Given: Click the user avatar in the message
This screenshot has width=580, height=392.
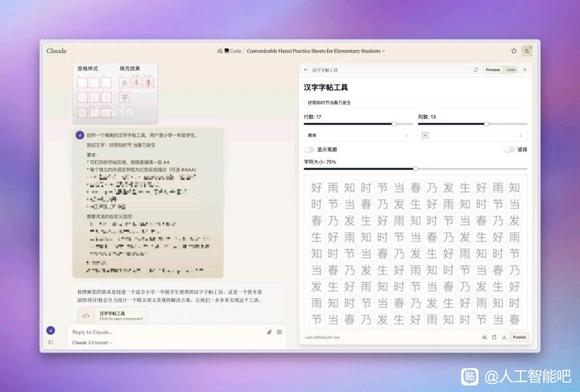Looking at the screenshot, I should (x=80, y=135).
